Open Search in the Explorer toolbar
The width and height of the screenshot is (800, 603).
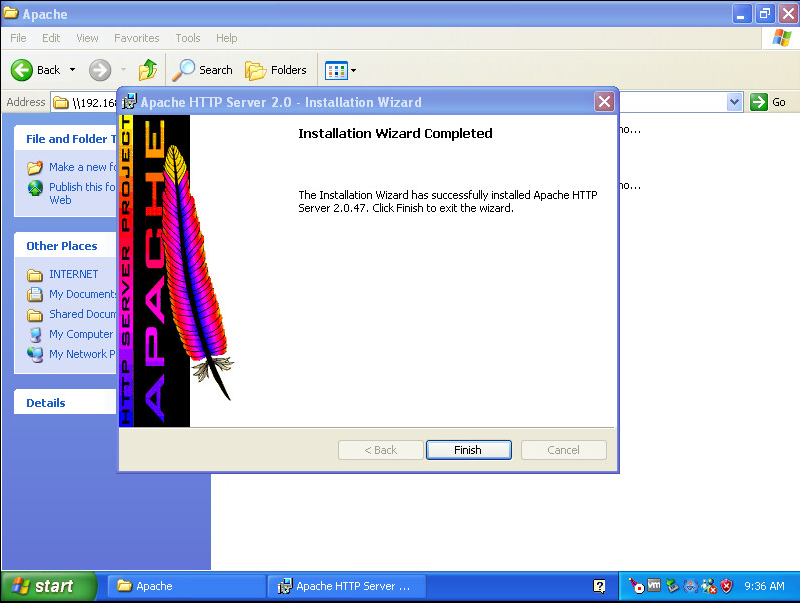(203, 70)
